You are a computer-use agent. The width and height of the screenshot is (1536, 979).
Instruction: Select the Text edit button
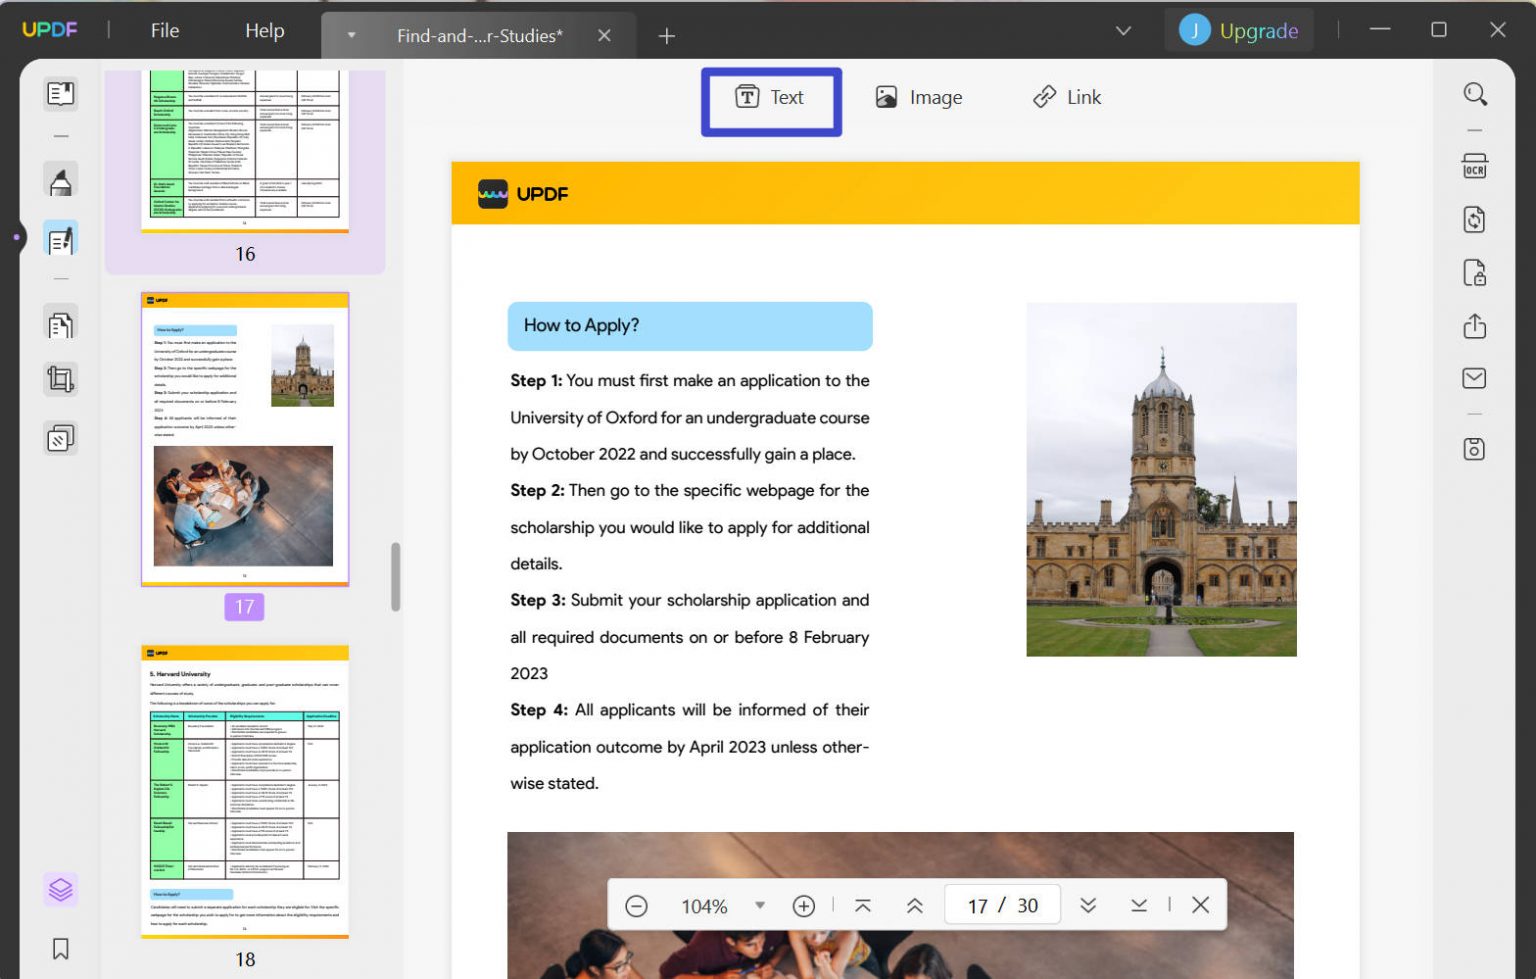click(x=771, y=98)
